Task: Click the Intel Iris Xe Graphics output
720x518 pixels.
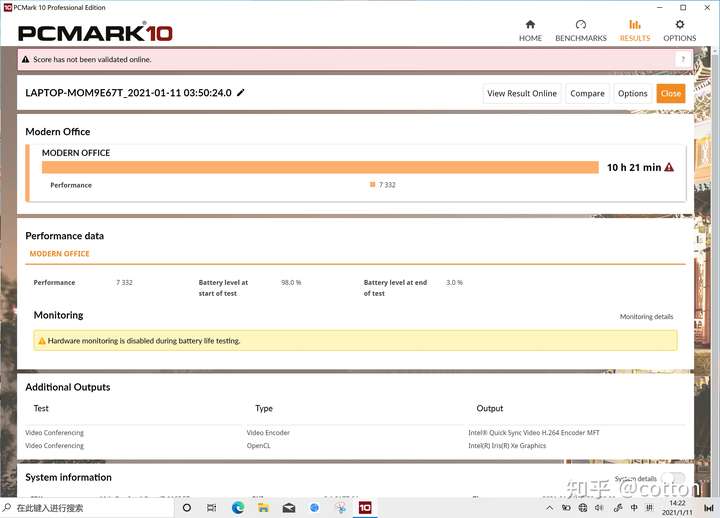Action: coord(507,445)
